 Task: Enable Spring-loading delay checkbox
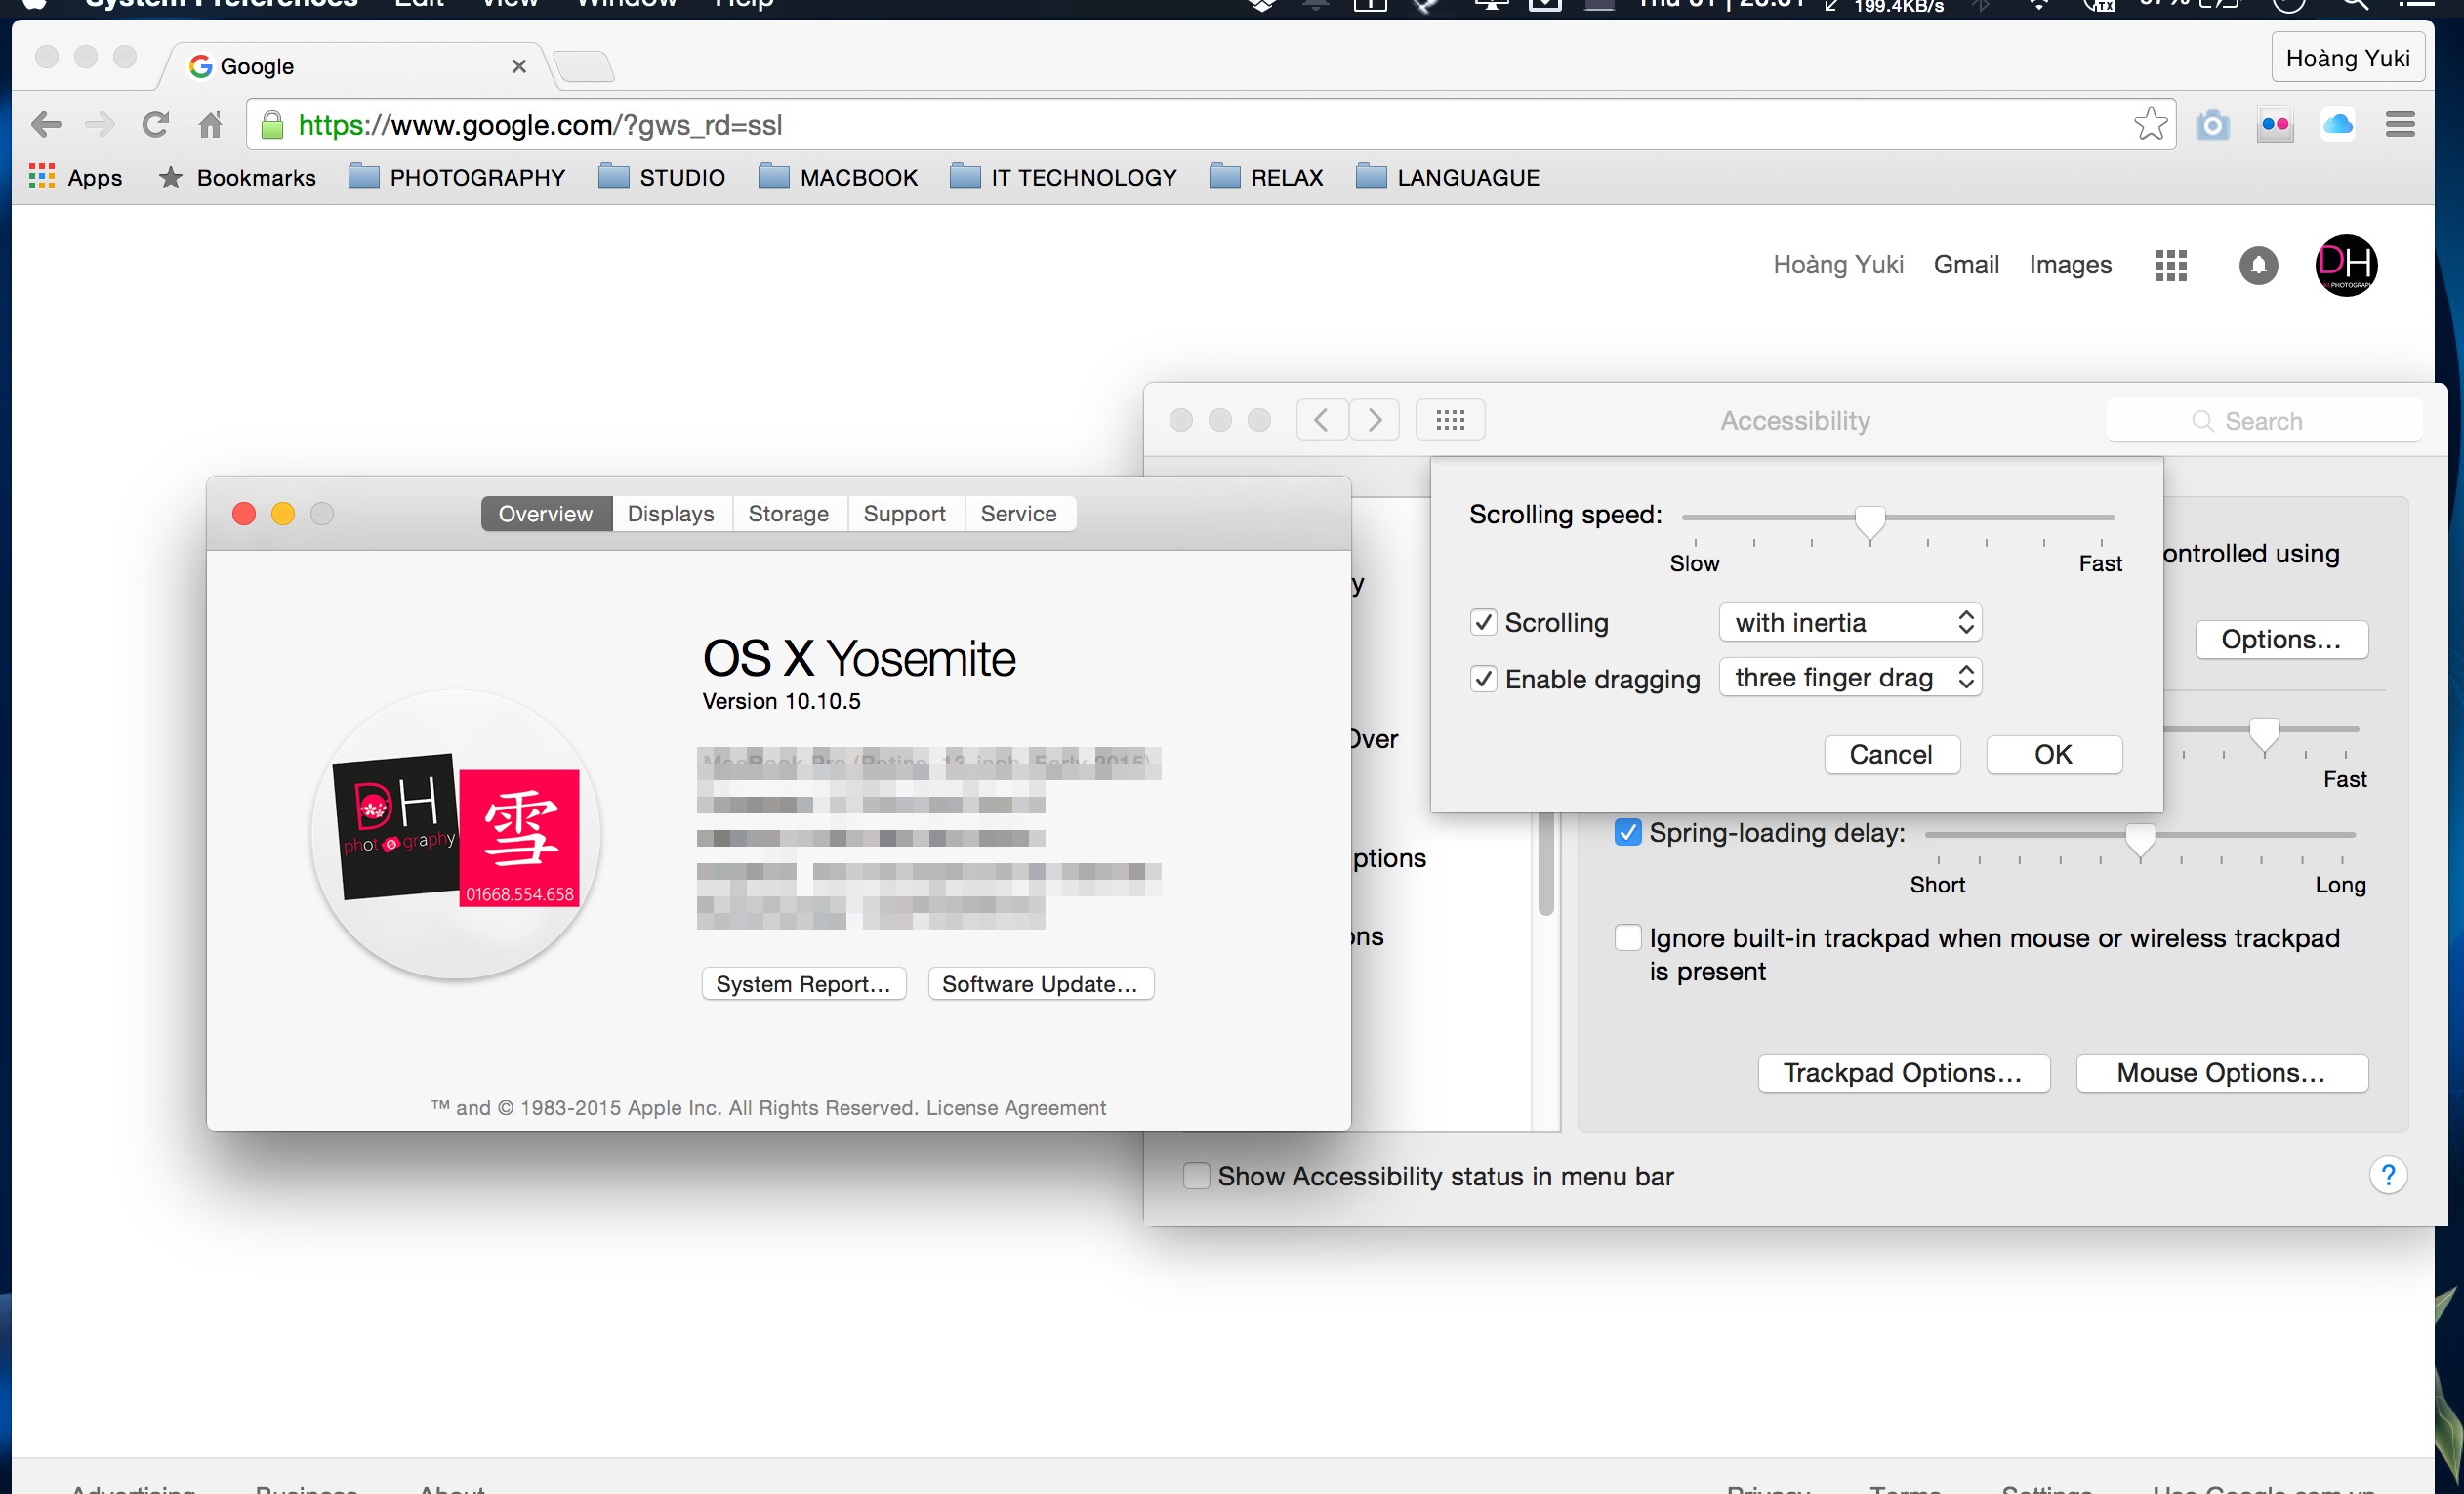pyautogui.click(x=1624, y=832)
